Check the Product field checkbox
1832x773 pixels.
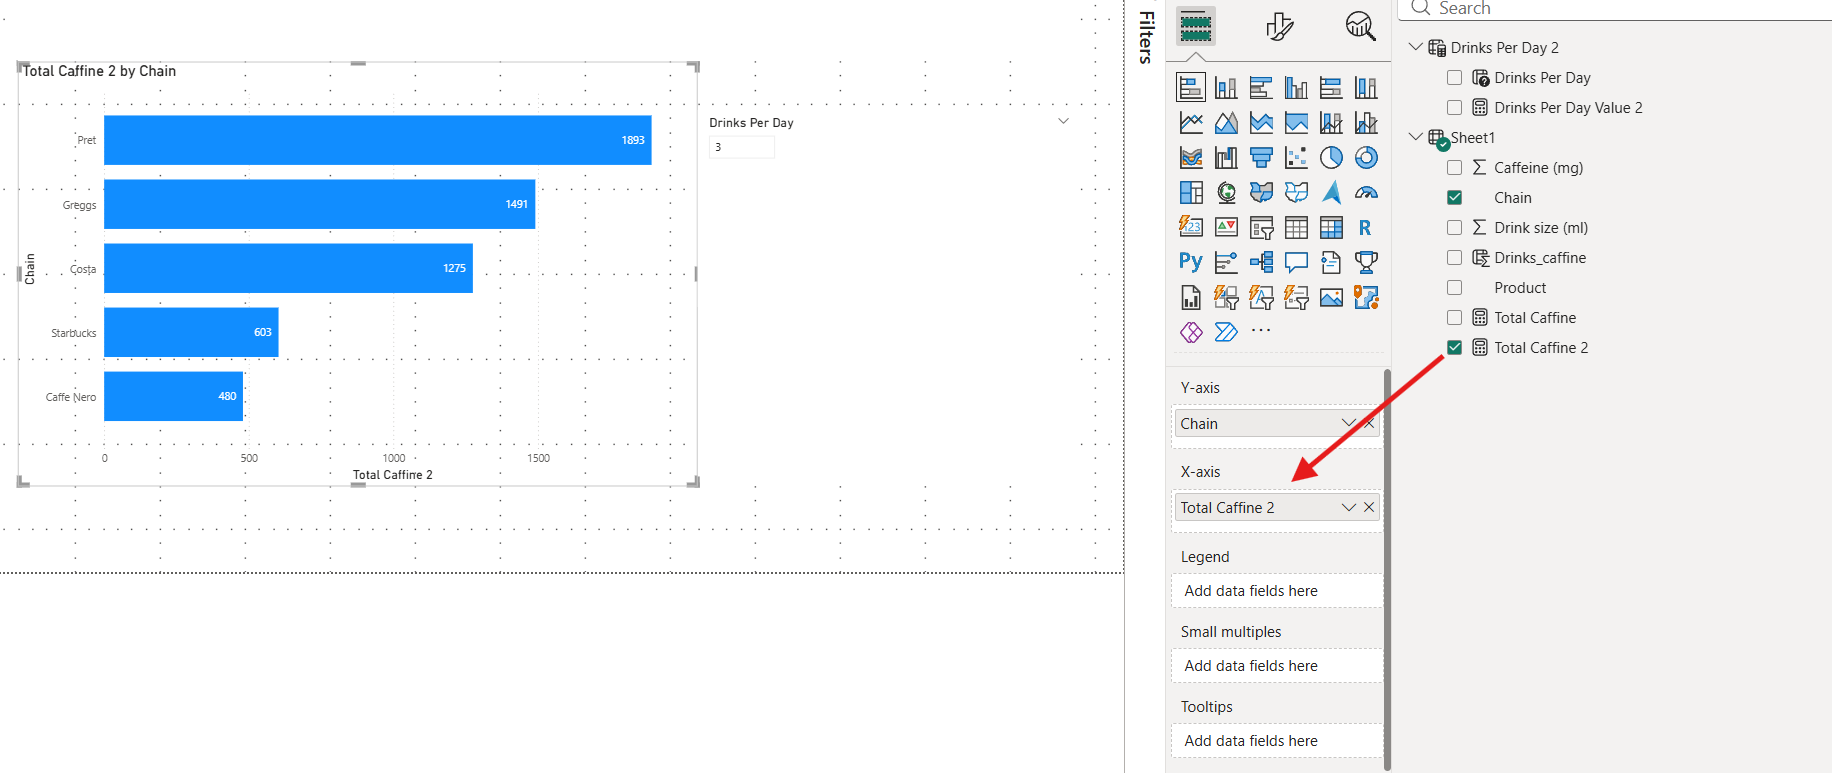[1455, 288]
